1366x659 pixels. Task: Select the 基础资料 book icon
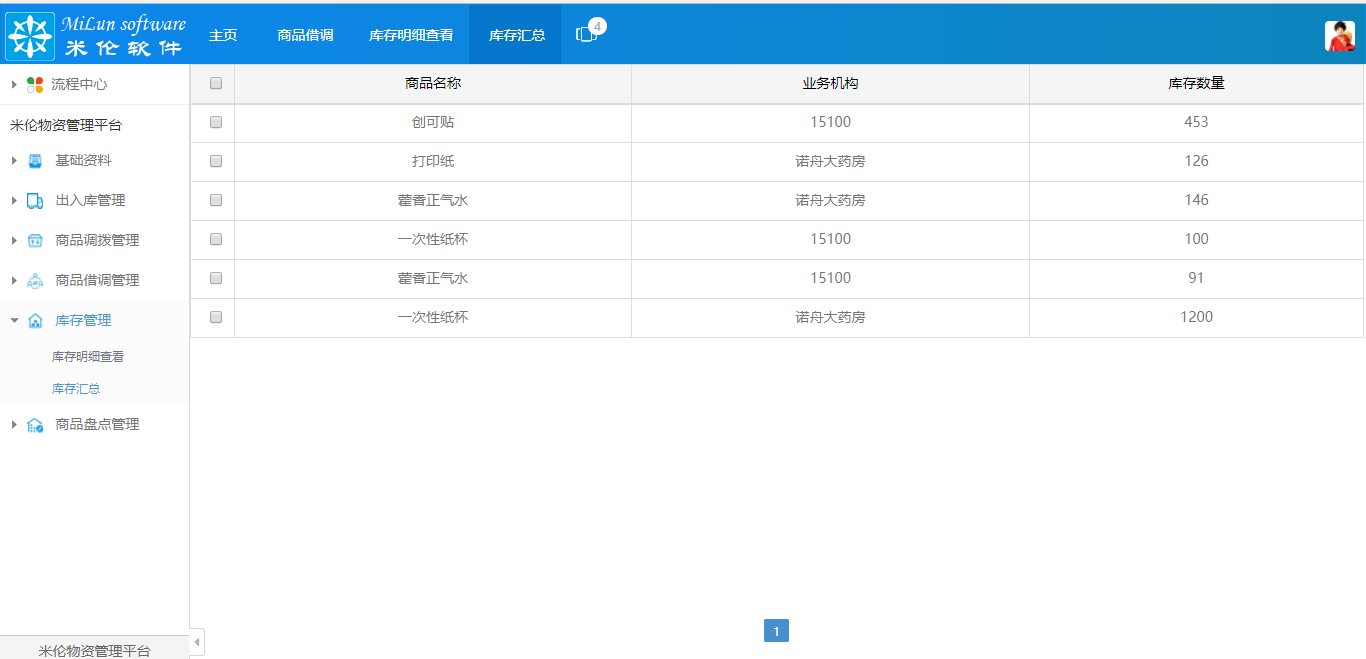pyautogui.click(x=34, y=160)
